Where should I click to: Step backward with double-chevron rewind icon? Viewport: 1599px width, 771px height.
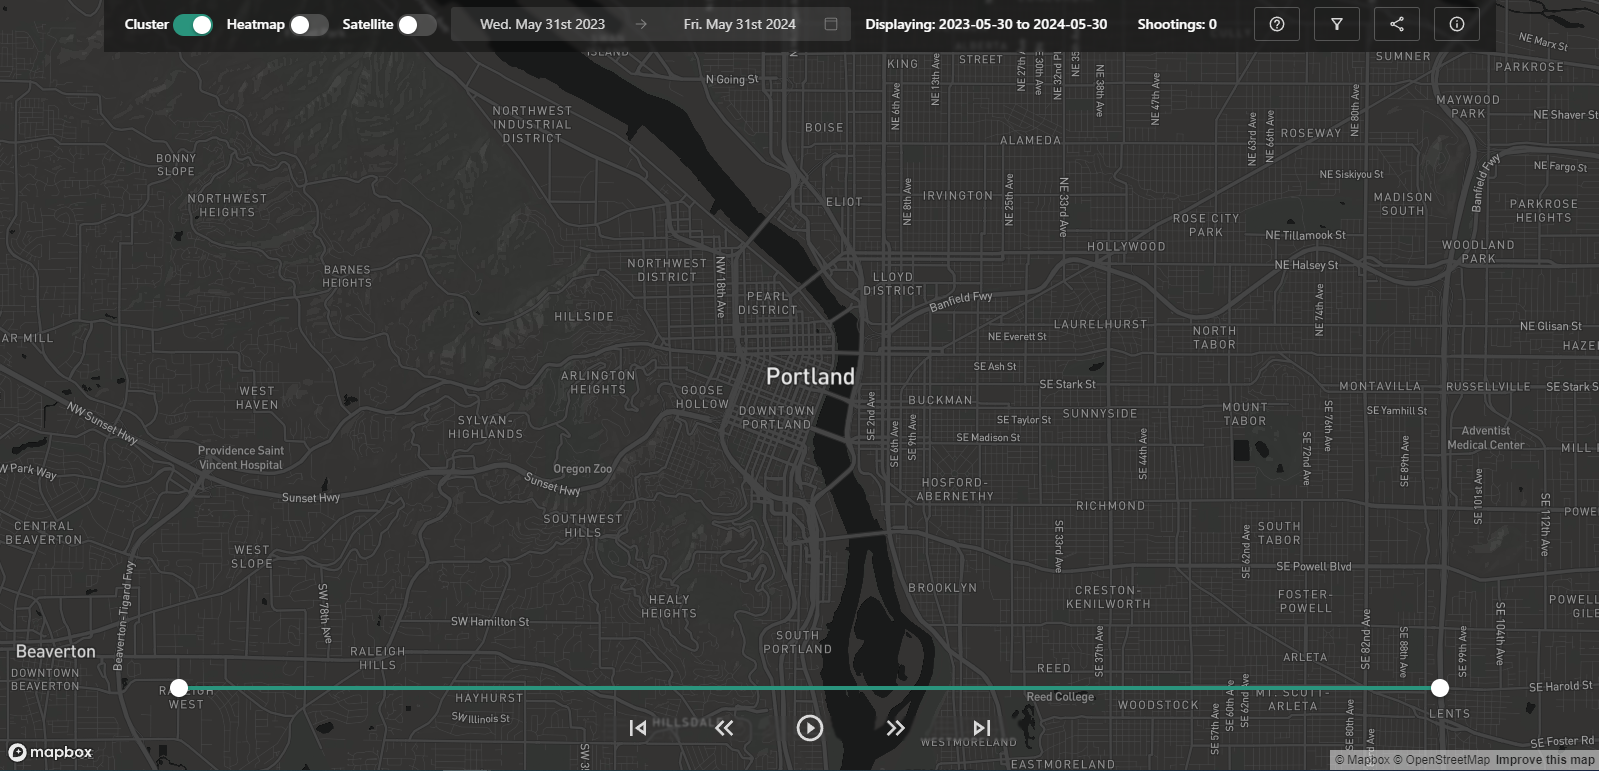(724, 728)
